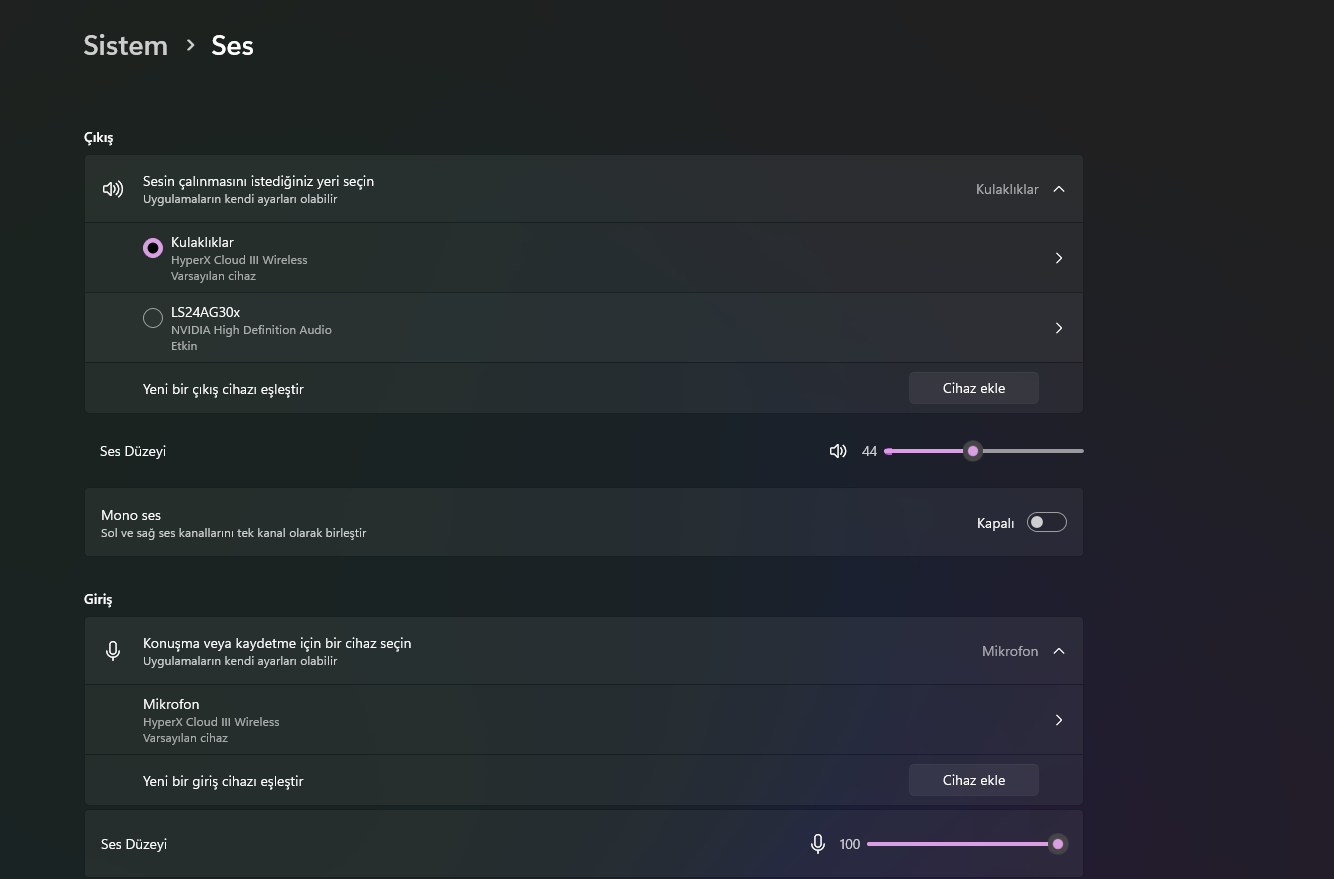Click Cihaz ekle for output device

coord(973,388)
